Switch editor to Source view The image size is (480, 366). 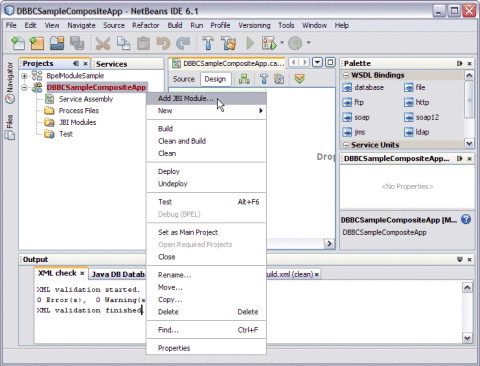tap(183, 79)
